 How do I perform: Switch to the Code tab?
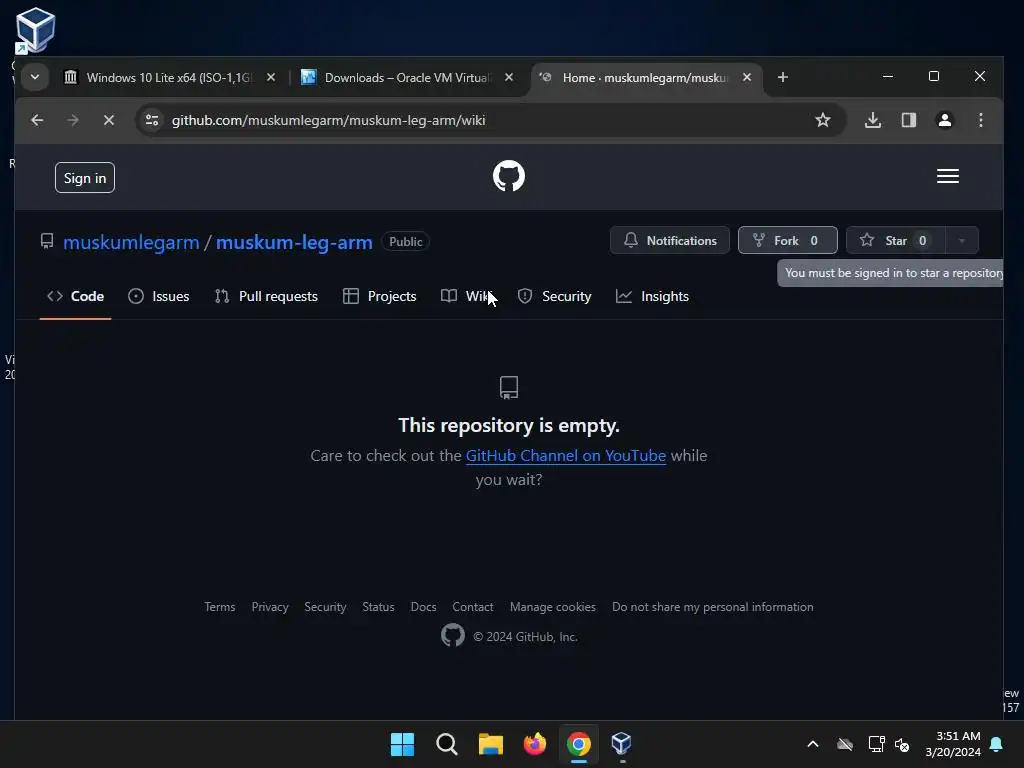tap(75, 296)
